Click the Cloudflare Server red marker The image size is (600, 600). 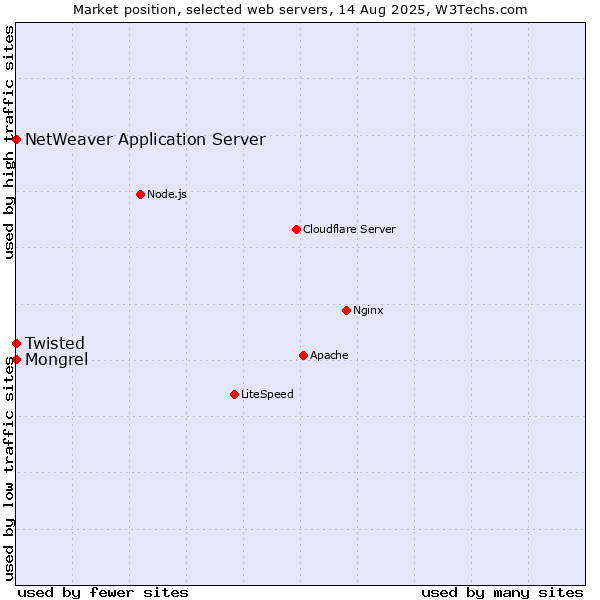tap(296, 230)
